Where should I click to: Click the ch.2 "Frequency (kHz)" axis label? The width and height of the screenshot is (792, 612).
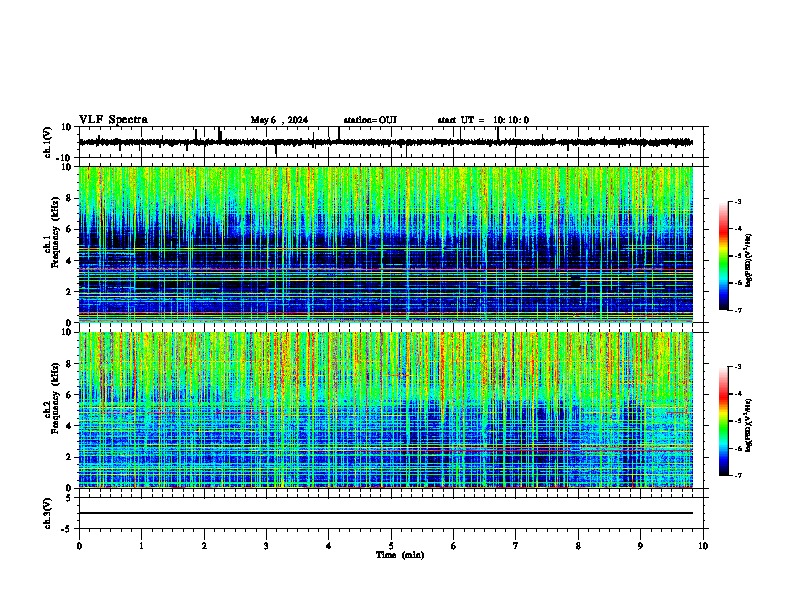coord(55,398)
